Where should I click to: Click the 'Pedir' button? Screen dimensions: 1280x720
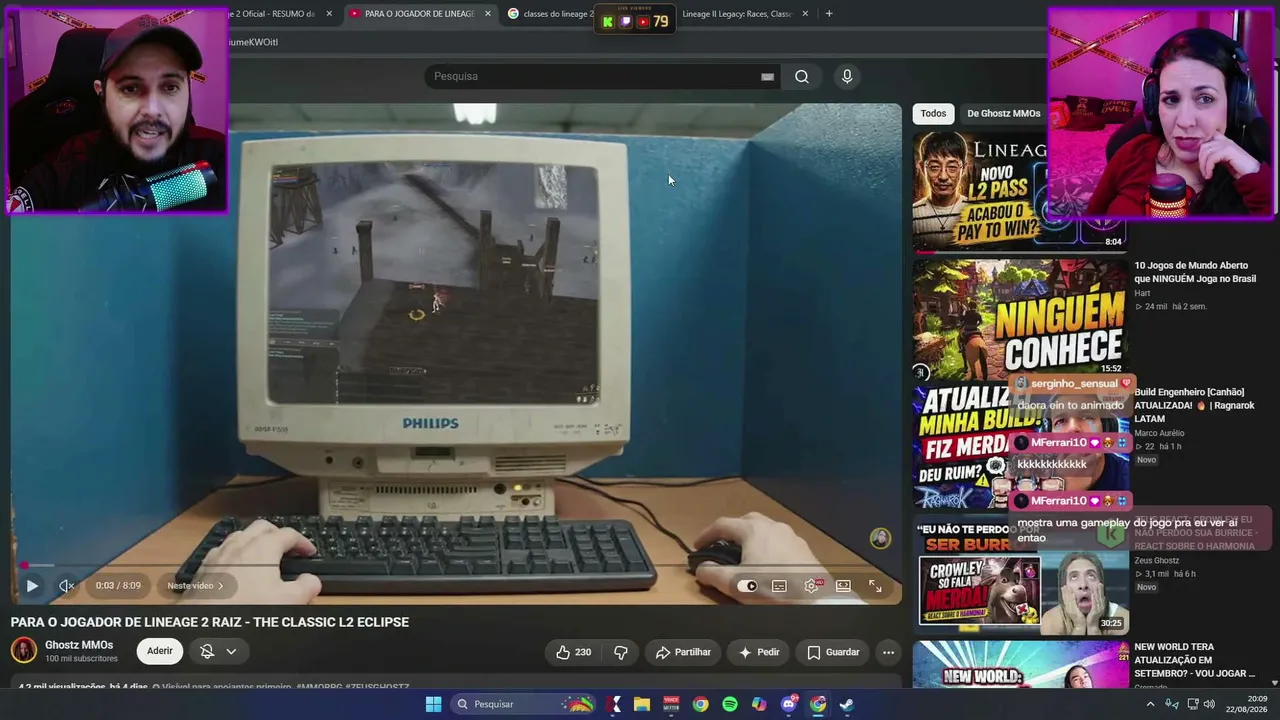point(759,652)
